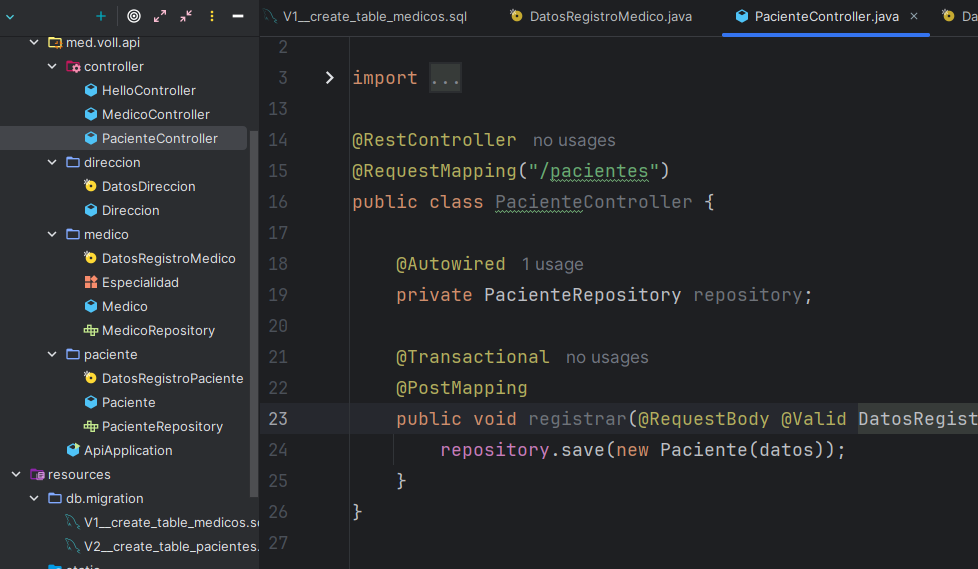The width and height of the screenshot is (978, 569).
Task: Open Direccion class in tree
Action: [130, 210]
